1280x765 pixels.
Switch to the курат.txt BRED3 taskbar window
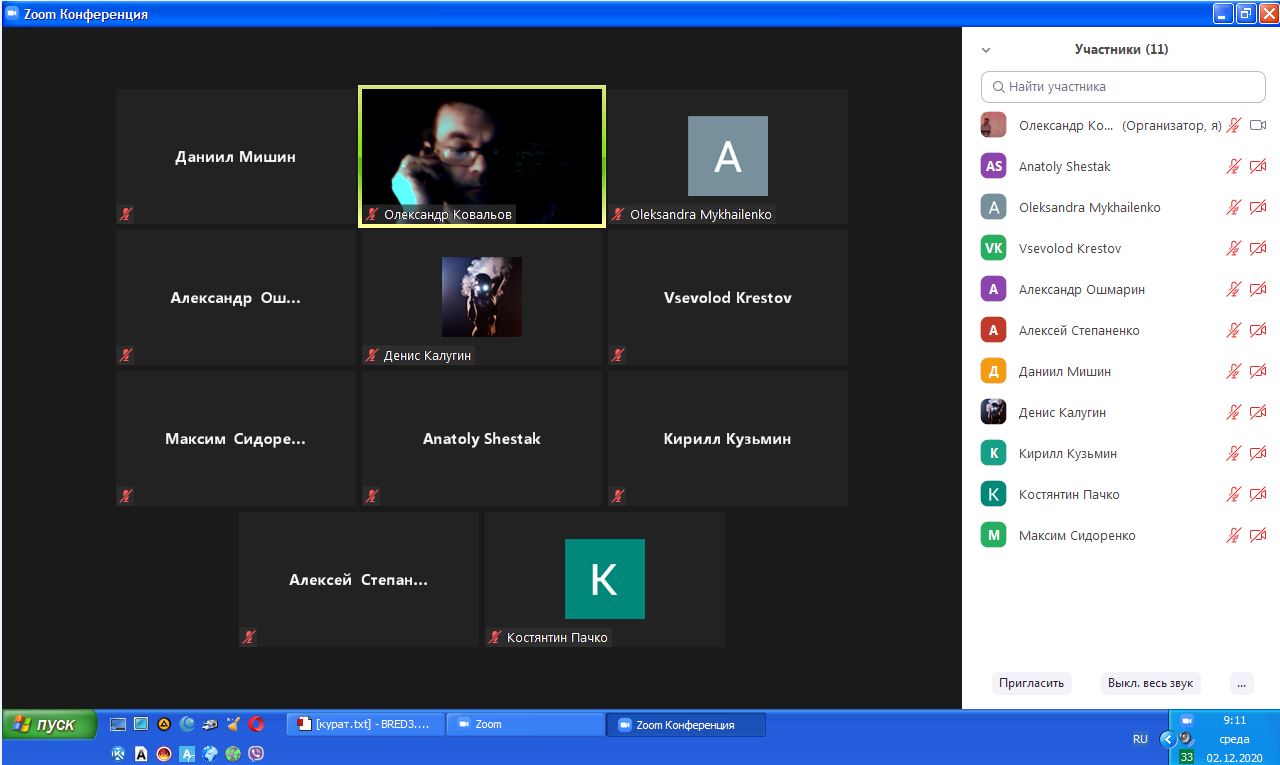coord(365,725)
